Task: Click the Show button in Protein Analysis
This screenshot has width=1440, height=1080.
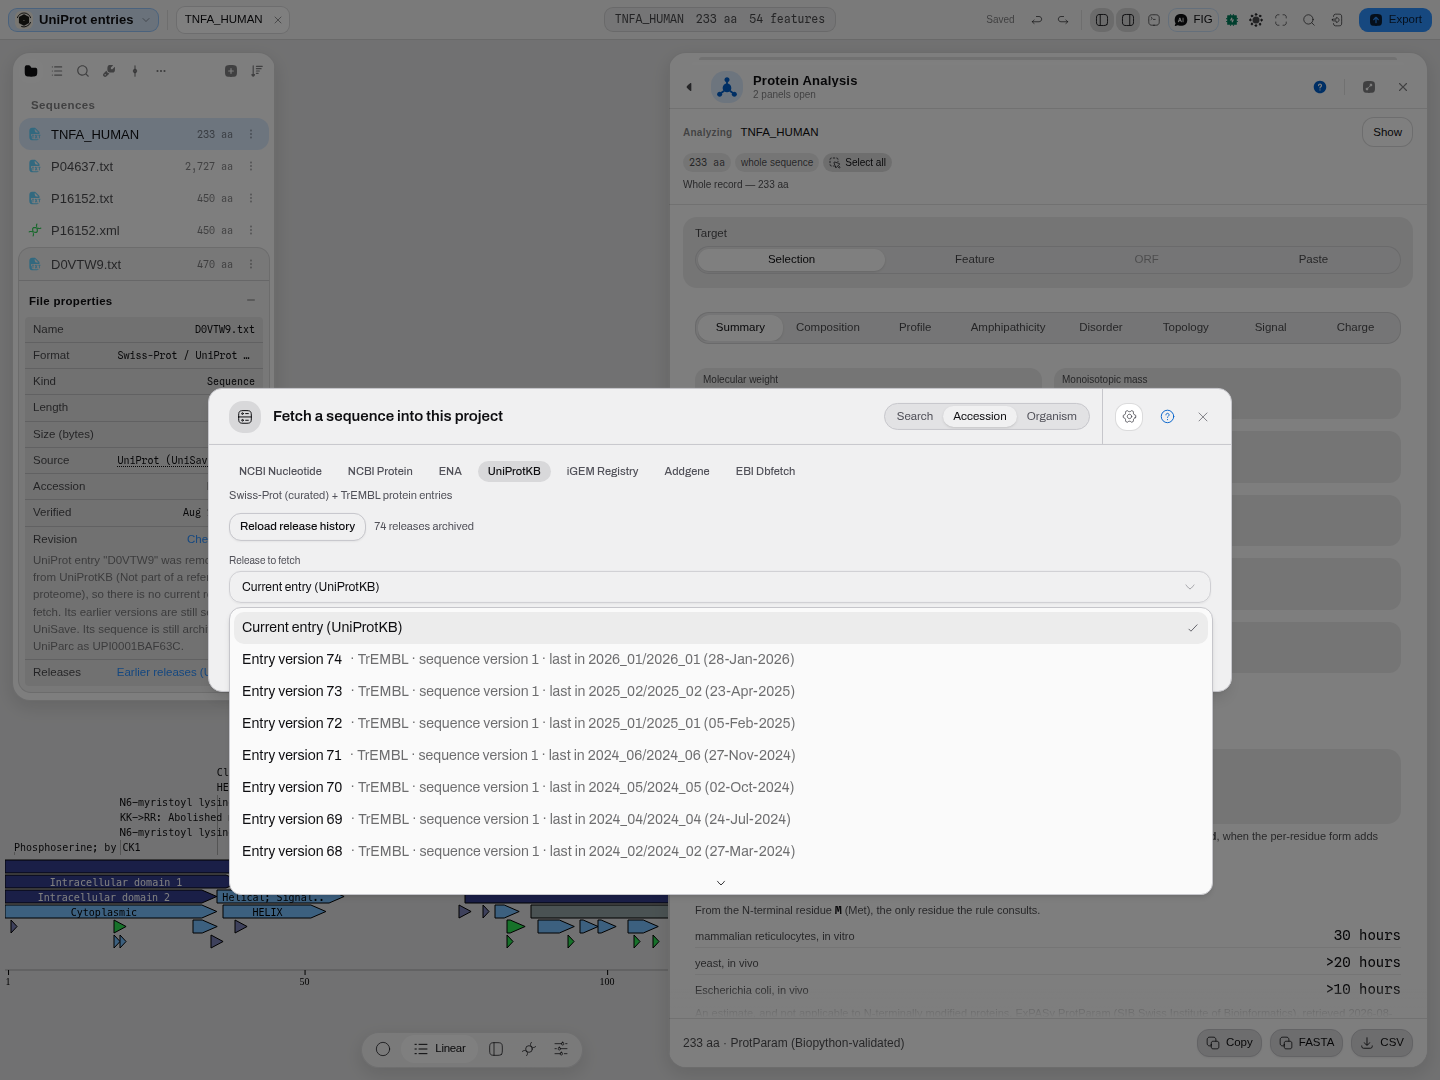Action: click(x=1387, y=133)
